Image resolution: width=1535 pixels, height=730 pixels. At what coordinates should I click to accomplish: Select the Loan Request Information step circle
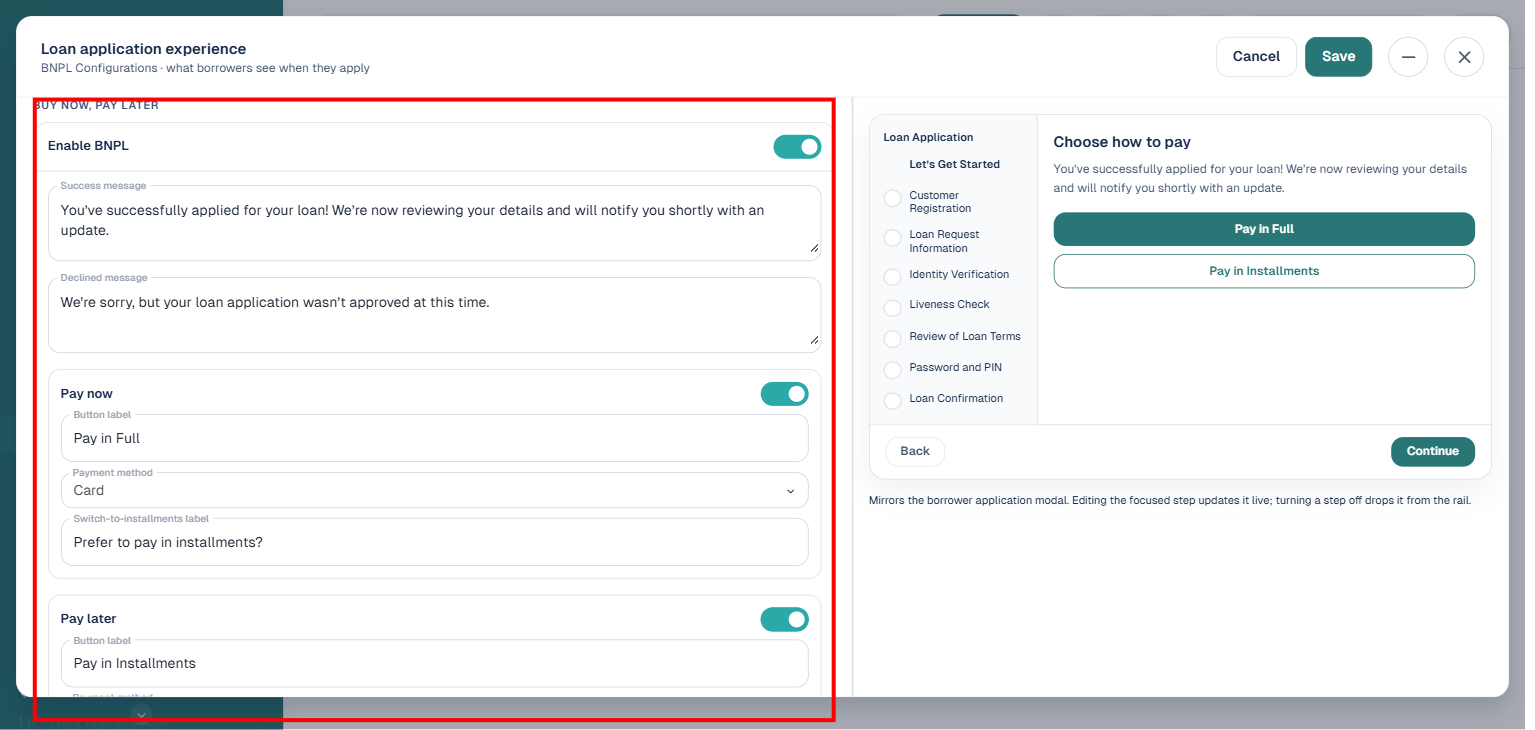coord(893,238)
